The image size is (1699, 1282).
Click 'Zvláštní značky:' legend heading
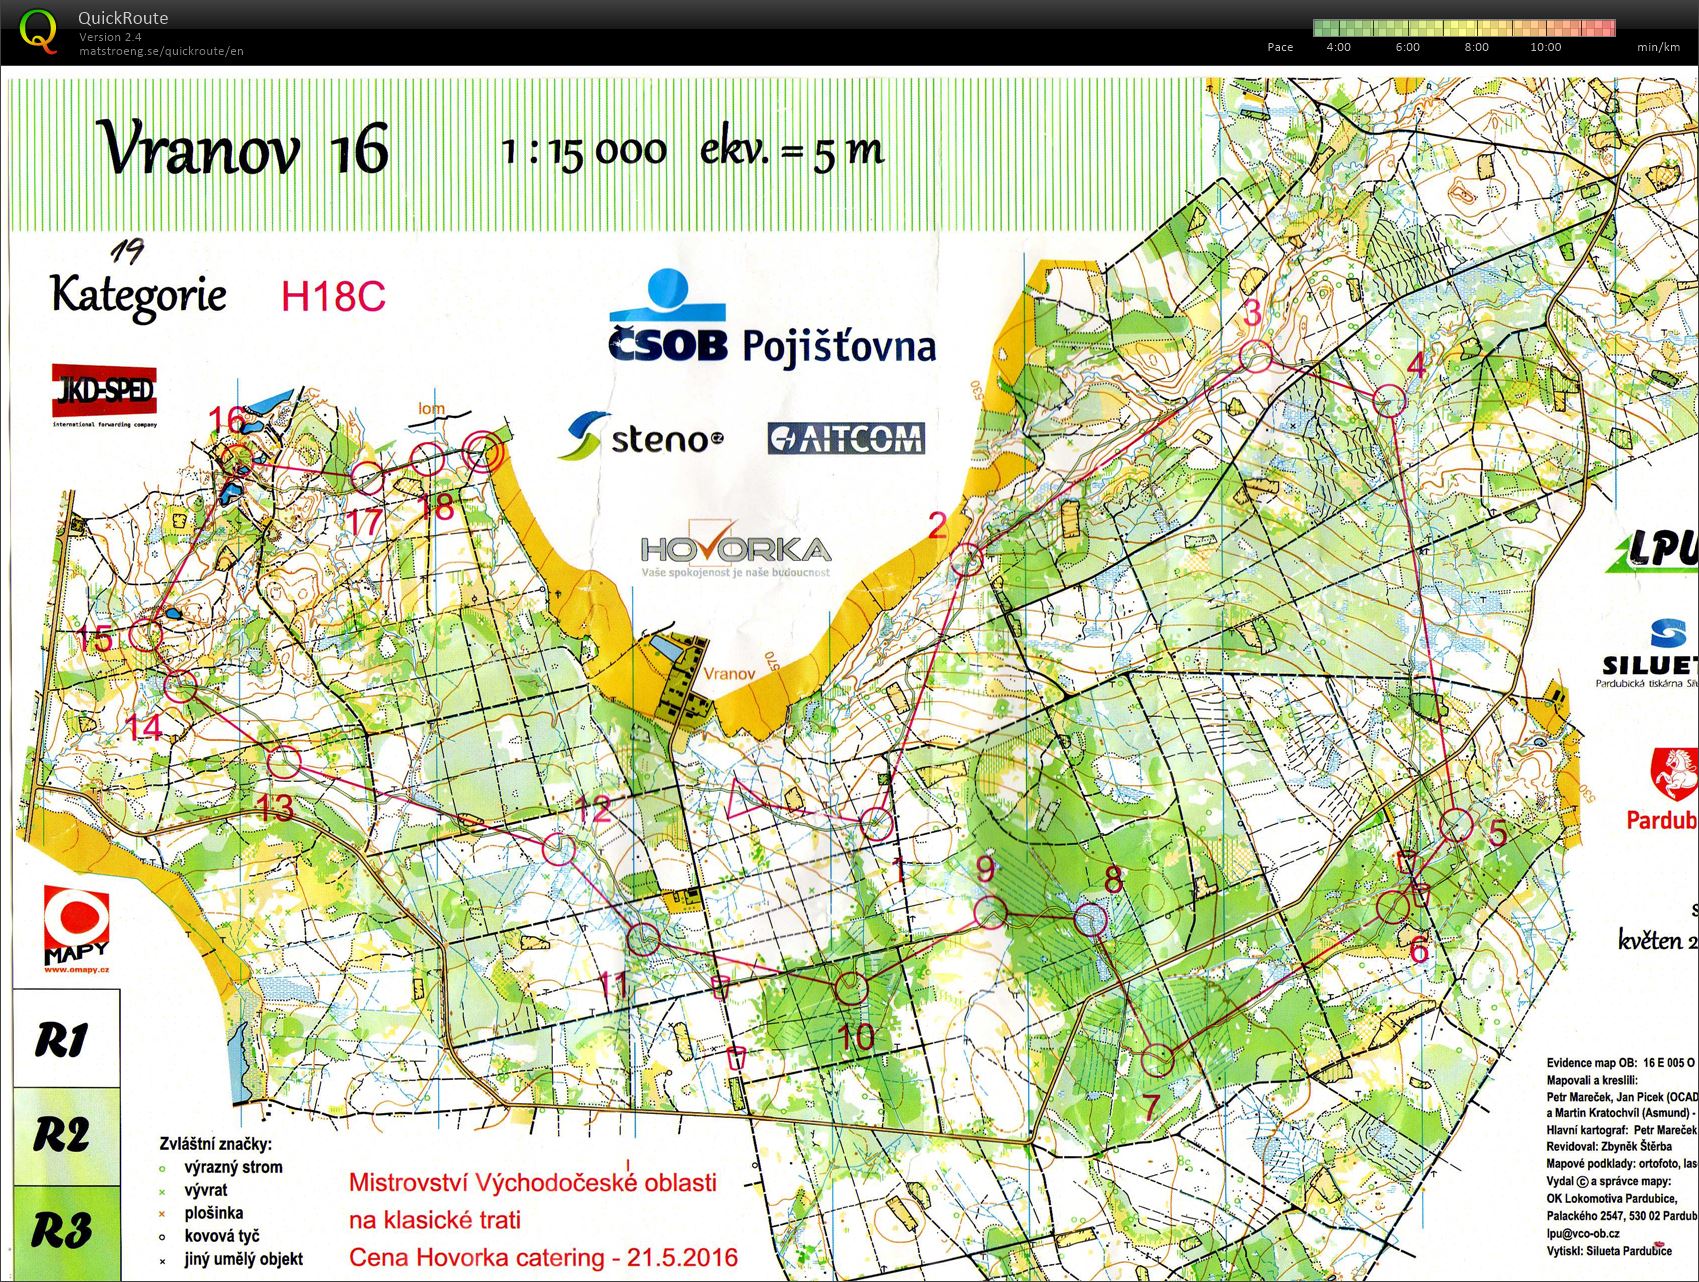(215, 1144)
